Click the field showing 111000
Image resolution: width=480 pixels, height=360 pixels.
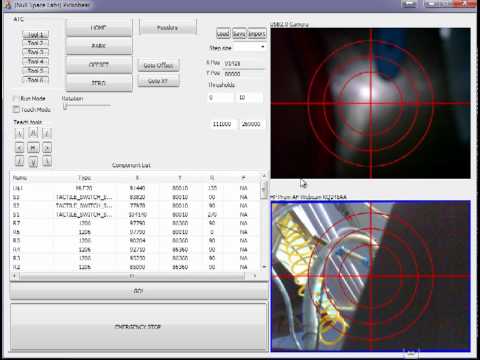coord(224,124)
